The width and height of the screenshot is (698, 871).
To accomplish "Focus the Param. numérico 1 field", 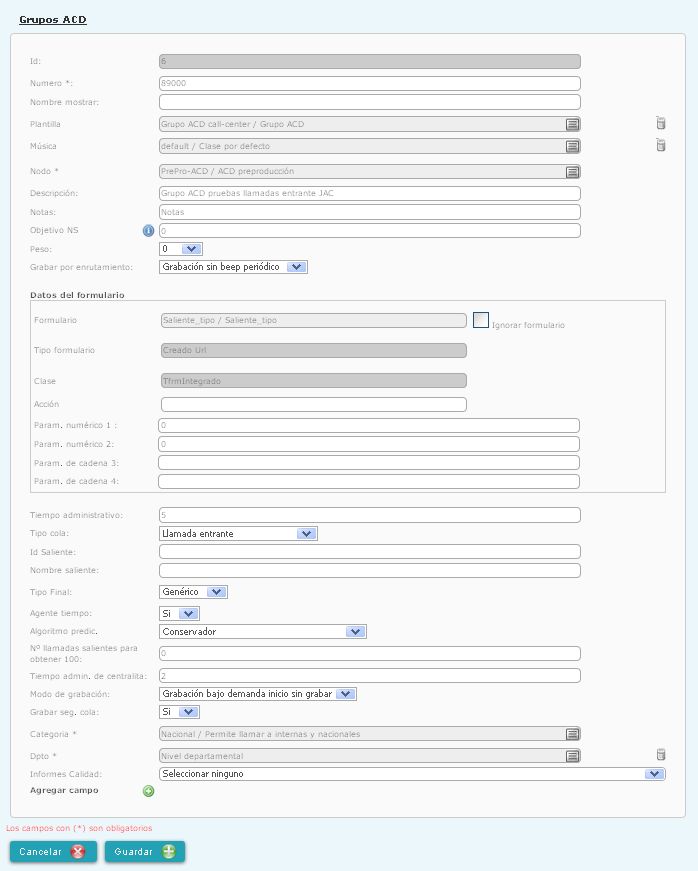I will coord(369,426).
